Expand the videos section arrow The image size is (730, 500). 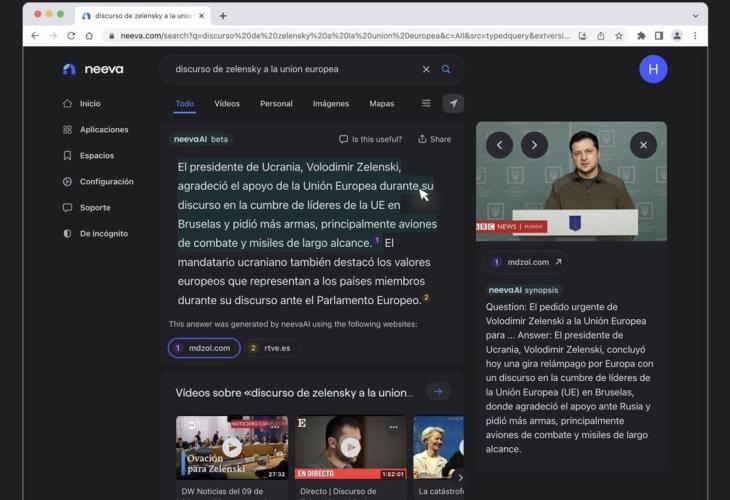(x=437, y=392)
